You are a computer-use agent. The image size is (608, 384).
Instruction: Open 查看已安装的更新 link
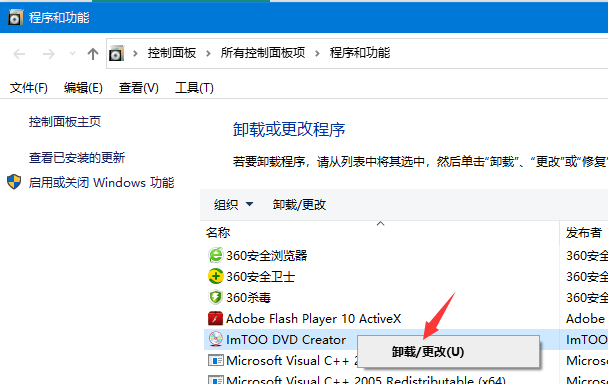coord(77,157)
